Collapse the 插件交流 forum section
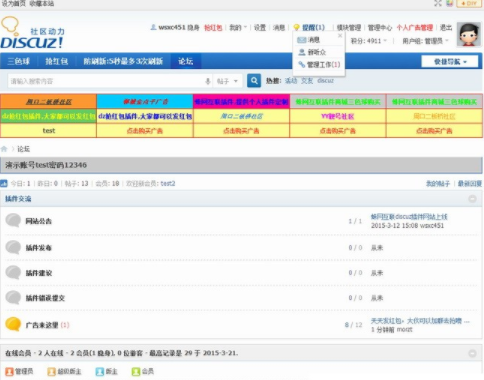This screenshot has height=380, width=484. (x=472, y=199)
